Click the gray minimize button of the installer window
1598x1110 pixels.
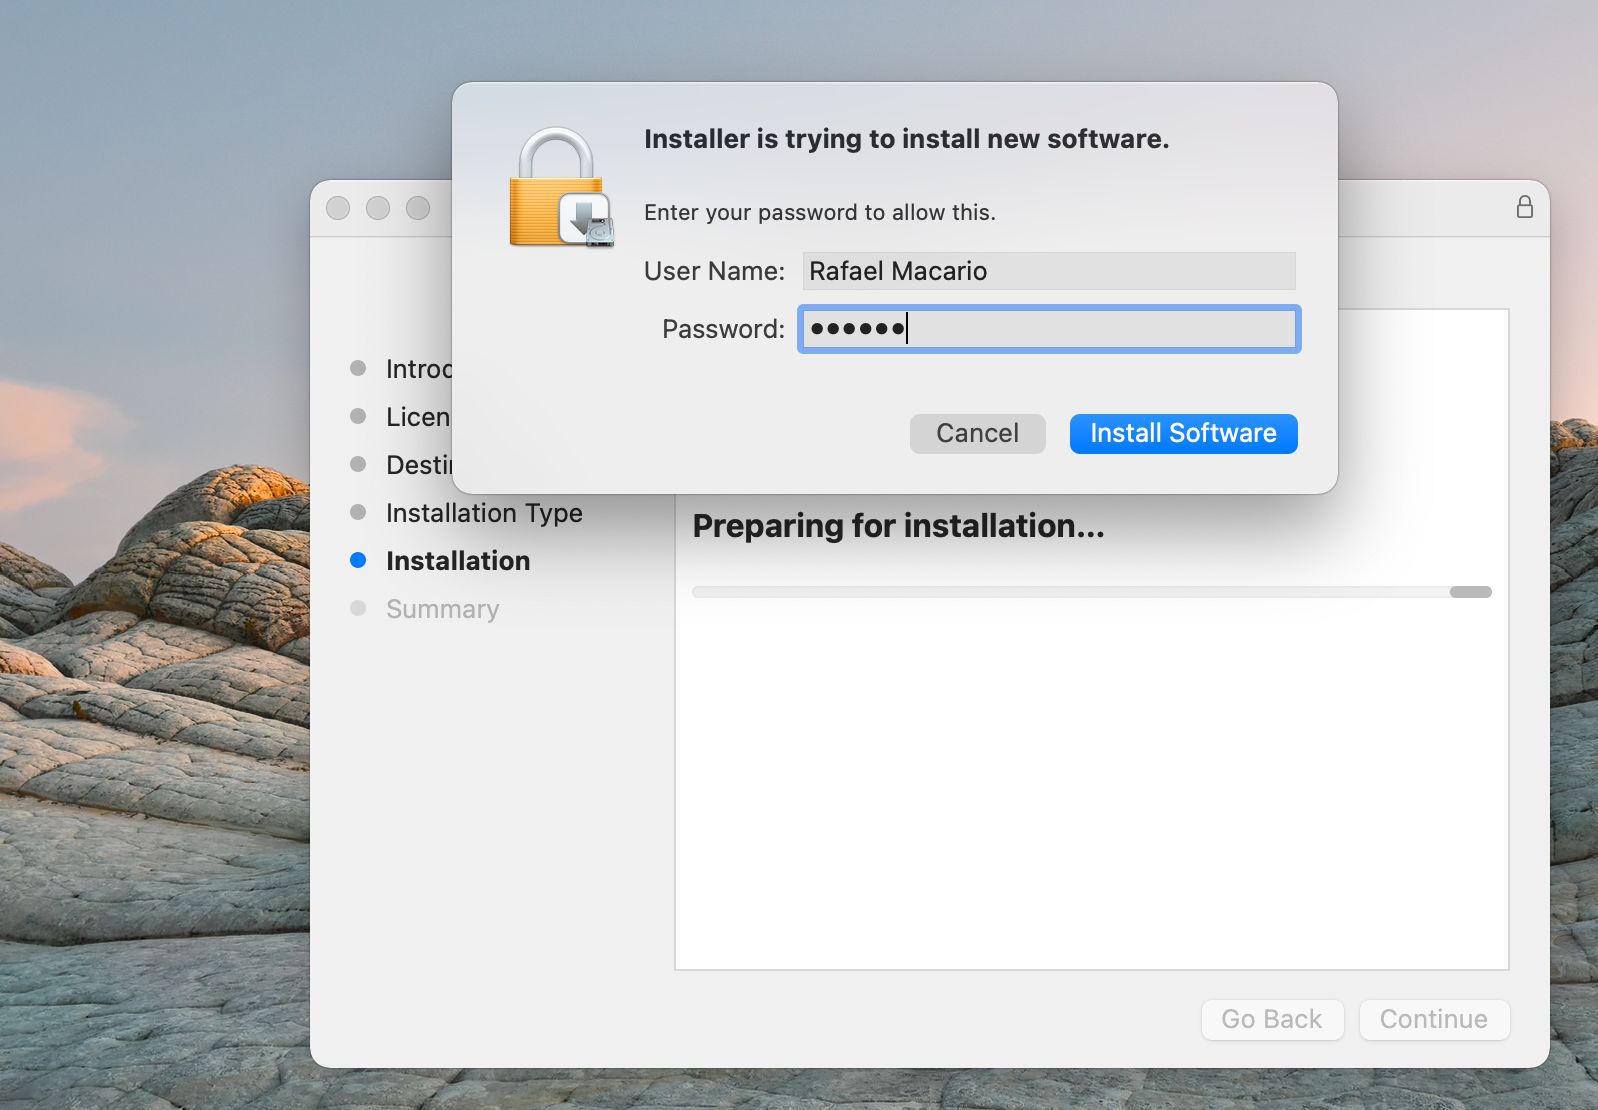(x=378, y=208)
